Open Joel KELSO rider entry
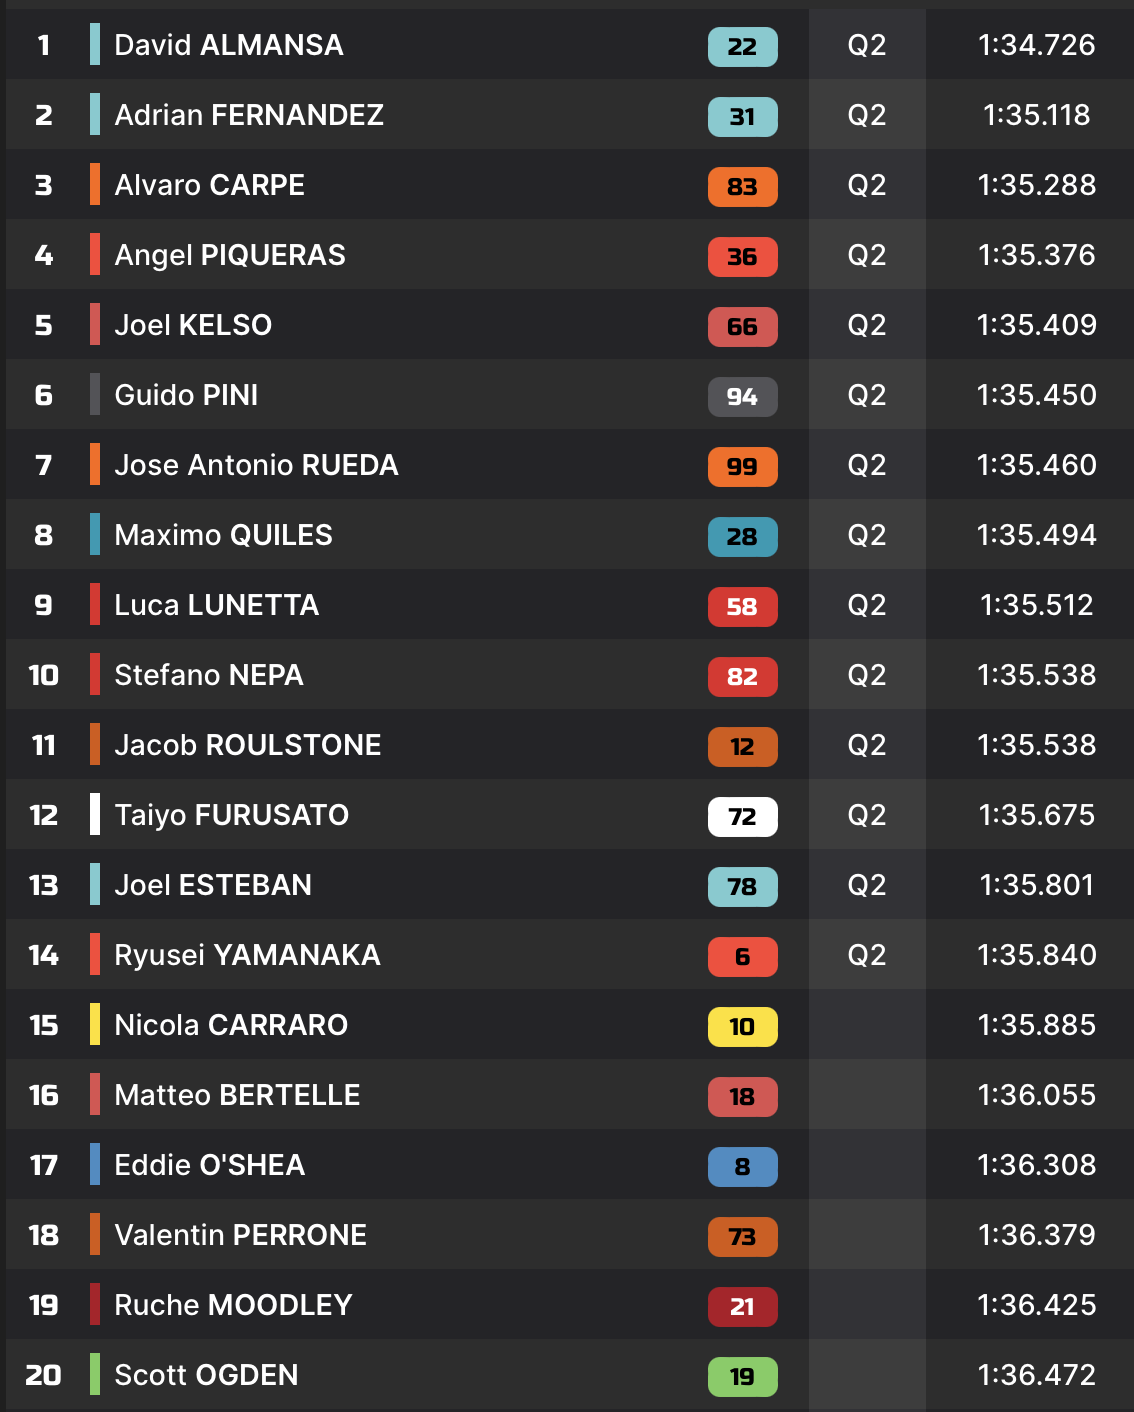This screenshot has width=1134, height=1412. pyautogui.click(x=193, y=325)
